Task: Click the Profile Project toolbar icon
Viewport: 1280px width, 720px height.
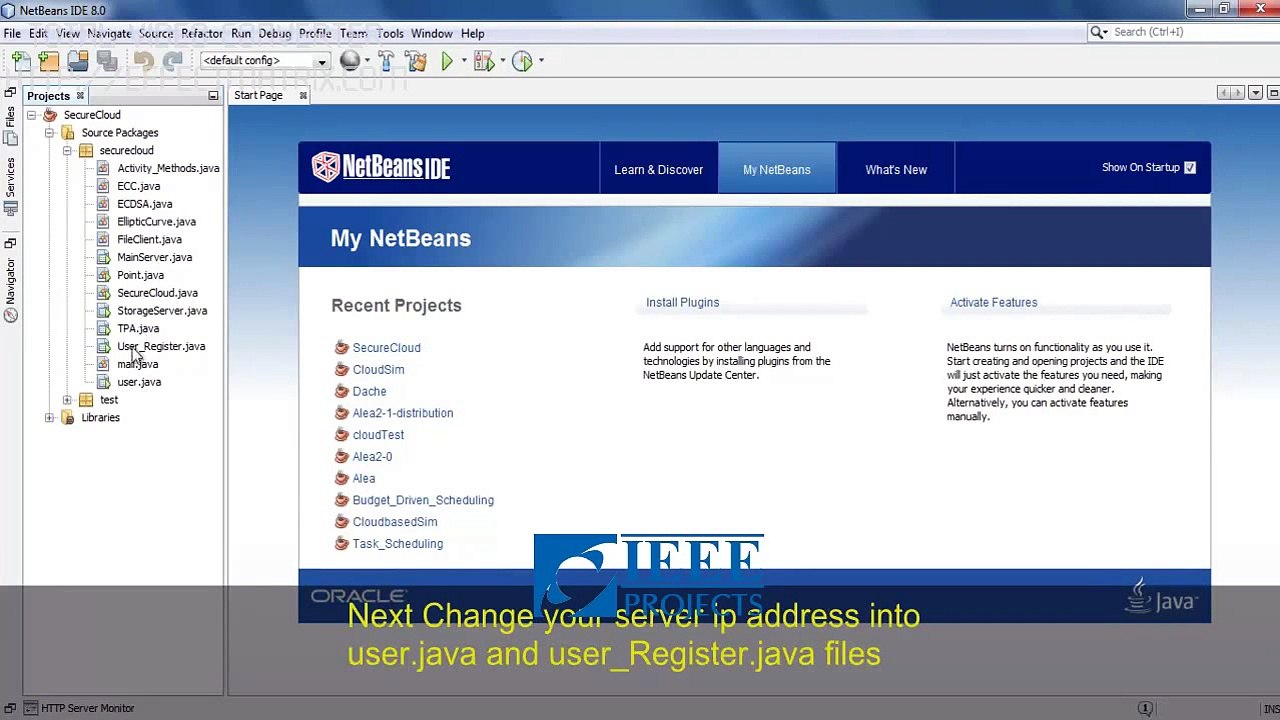Action: 522,61
